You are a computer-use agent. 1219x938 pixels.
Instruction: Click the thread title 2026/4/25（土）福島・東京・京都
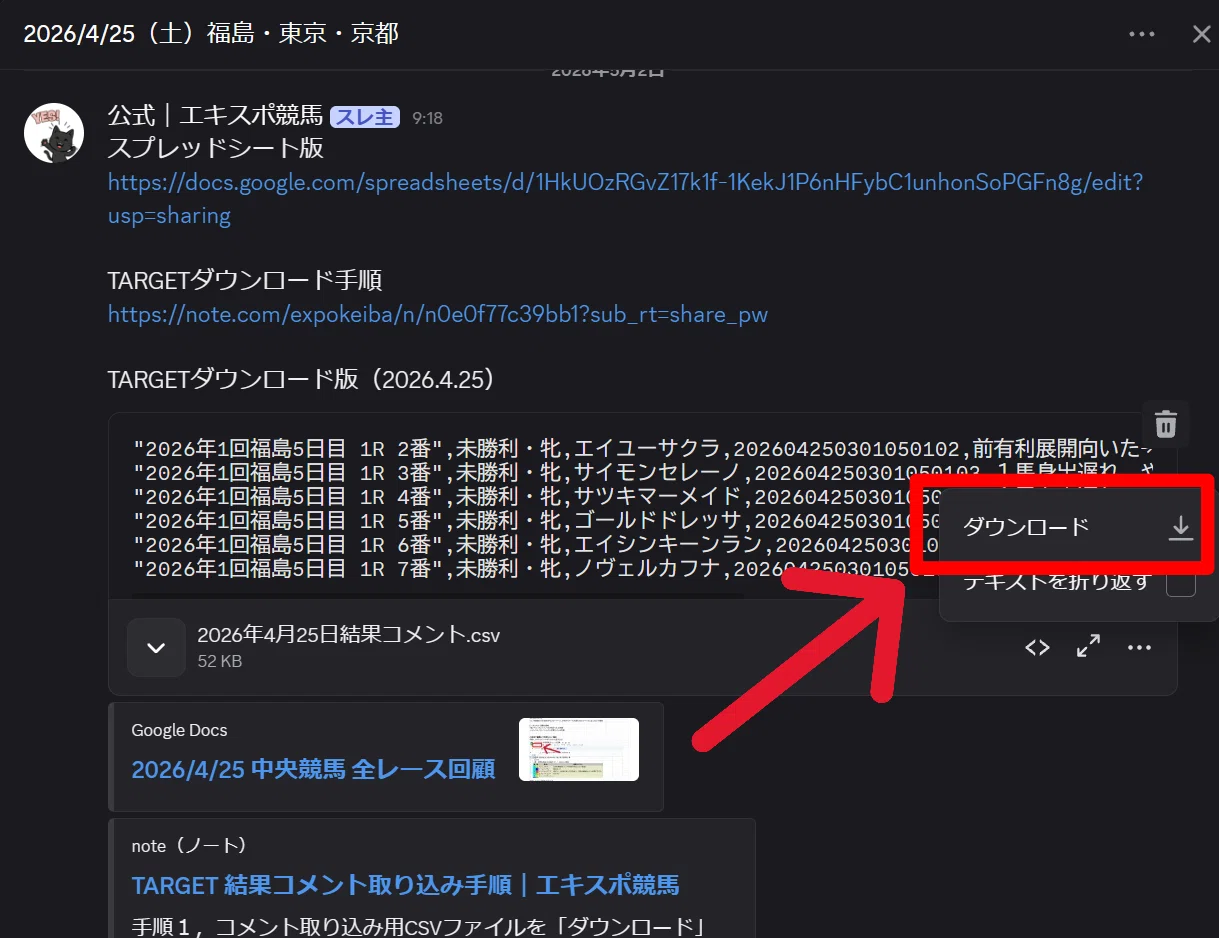click(211, 34)
